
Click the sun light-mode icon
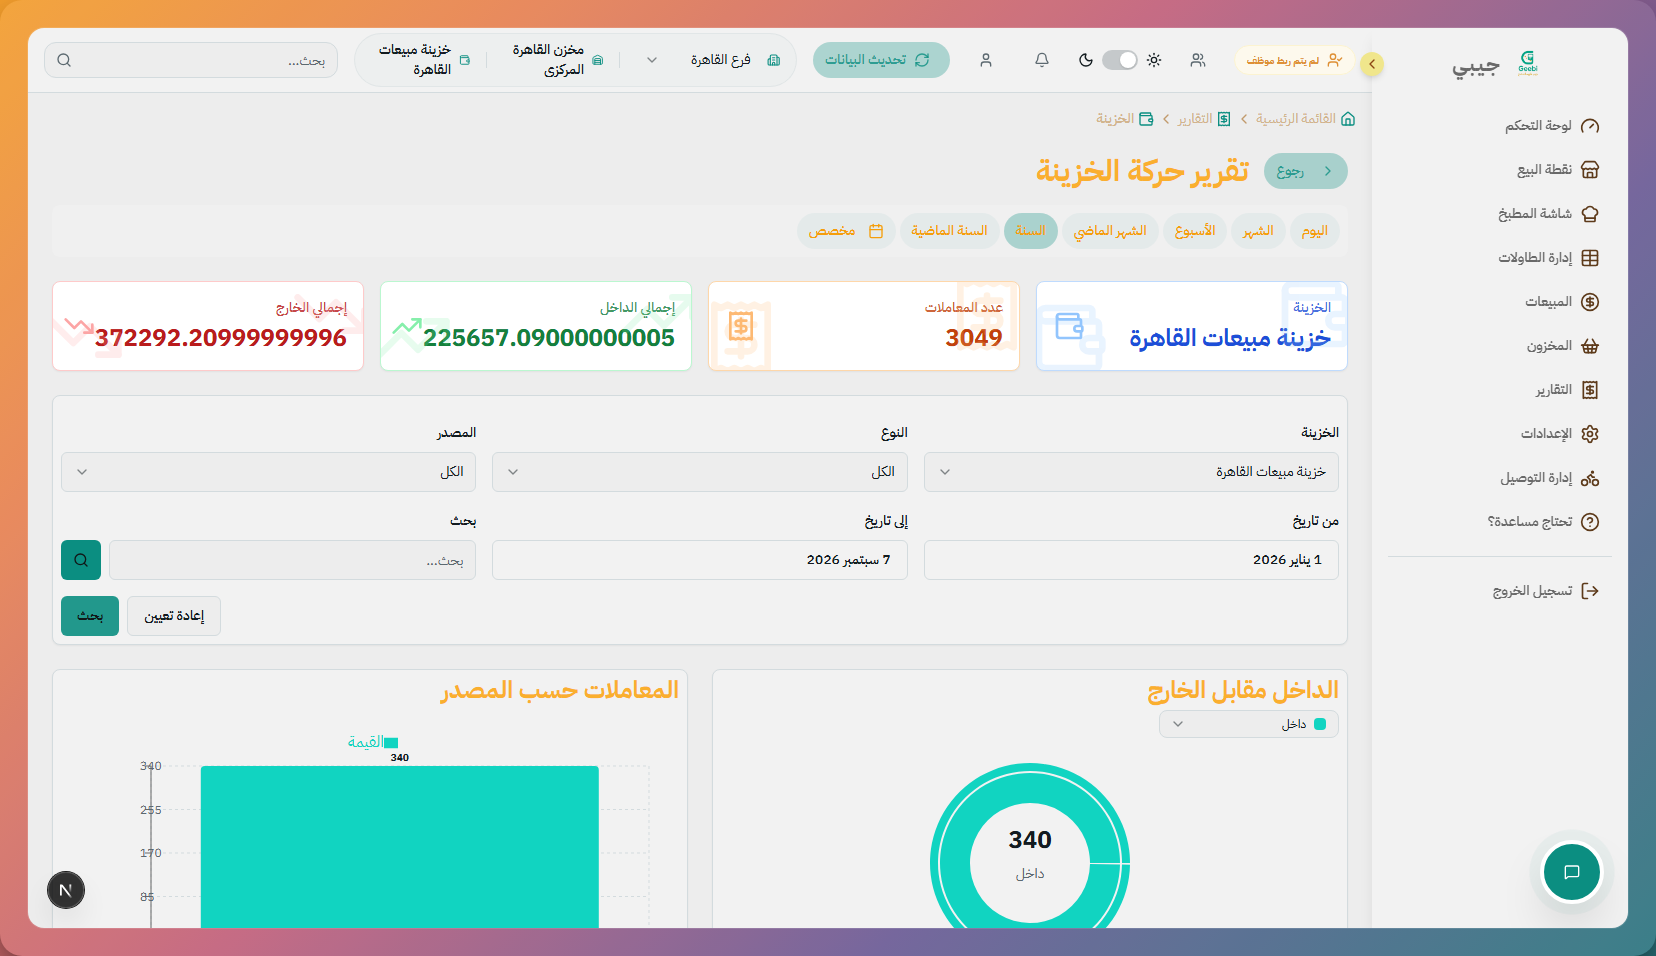pos(1154,60)
